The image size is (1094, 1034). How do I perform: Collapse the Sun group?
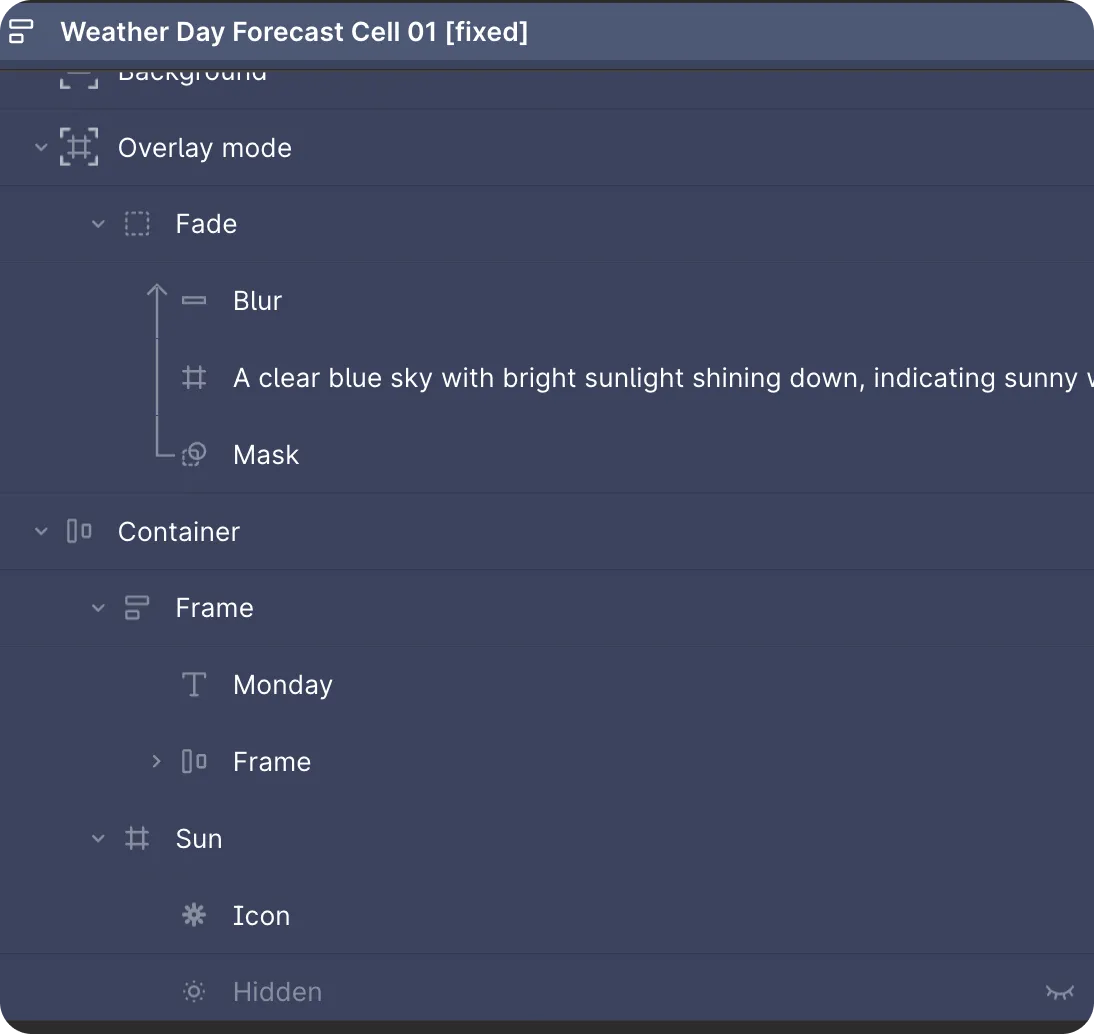coord(98,838)
